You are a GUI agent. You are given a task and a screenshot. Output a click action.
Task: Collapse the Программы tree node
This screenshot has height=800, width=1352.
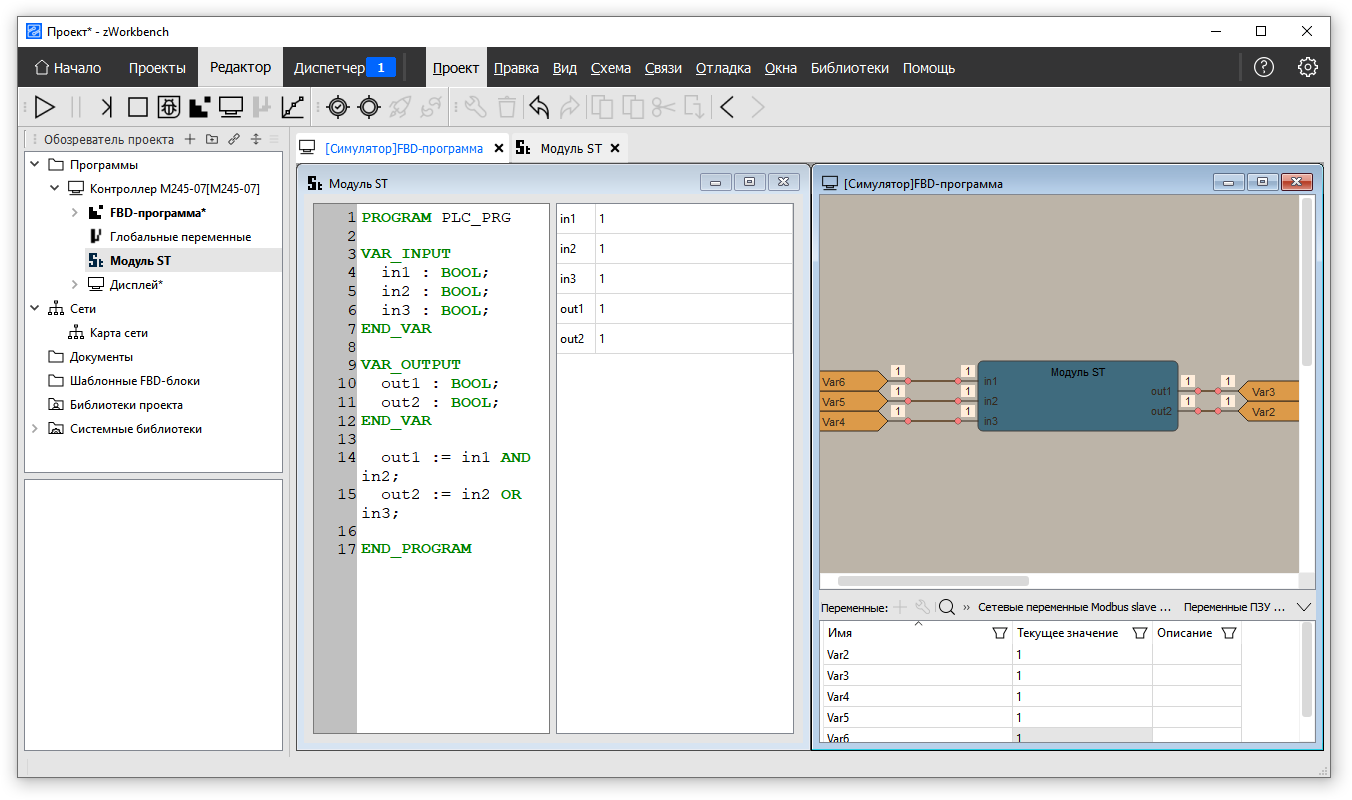point(35,165)
